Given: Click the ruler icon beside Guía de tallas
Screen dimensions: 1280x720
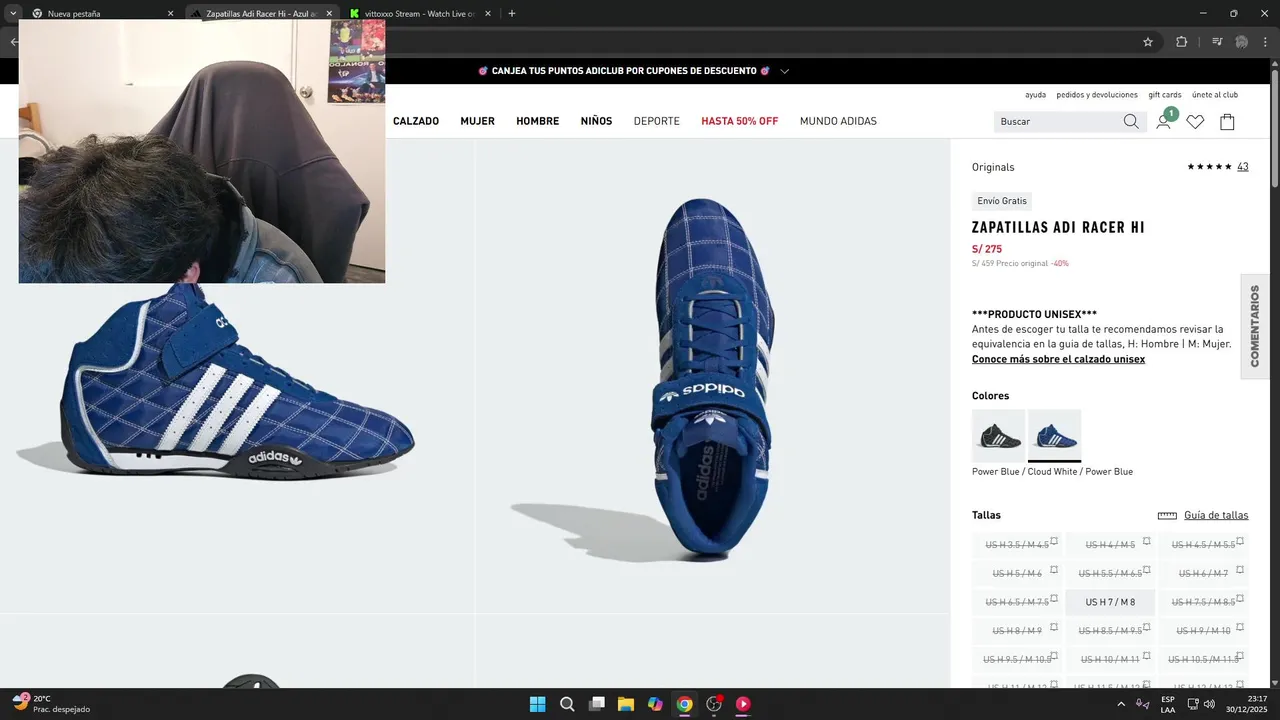Looking at the screenshot, I should (x=1167, y=516).
